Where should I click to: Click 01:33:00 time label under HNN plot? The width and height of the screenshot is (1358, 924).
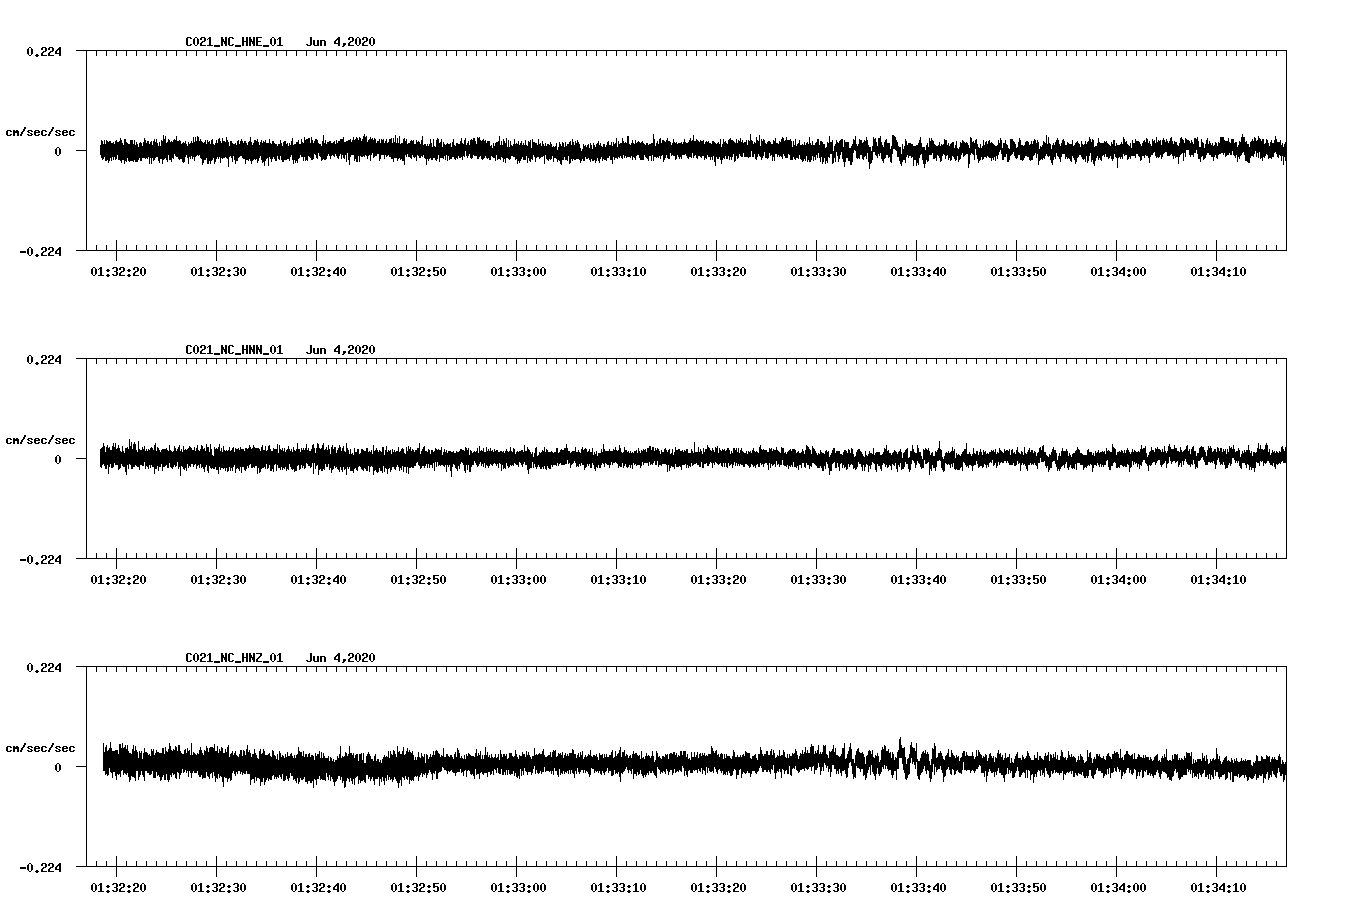tap(518, 580)
